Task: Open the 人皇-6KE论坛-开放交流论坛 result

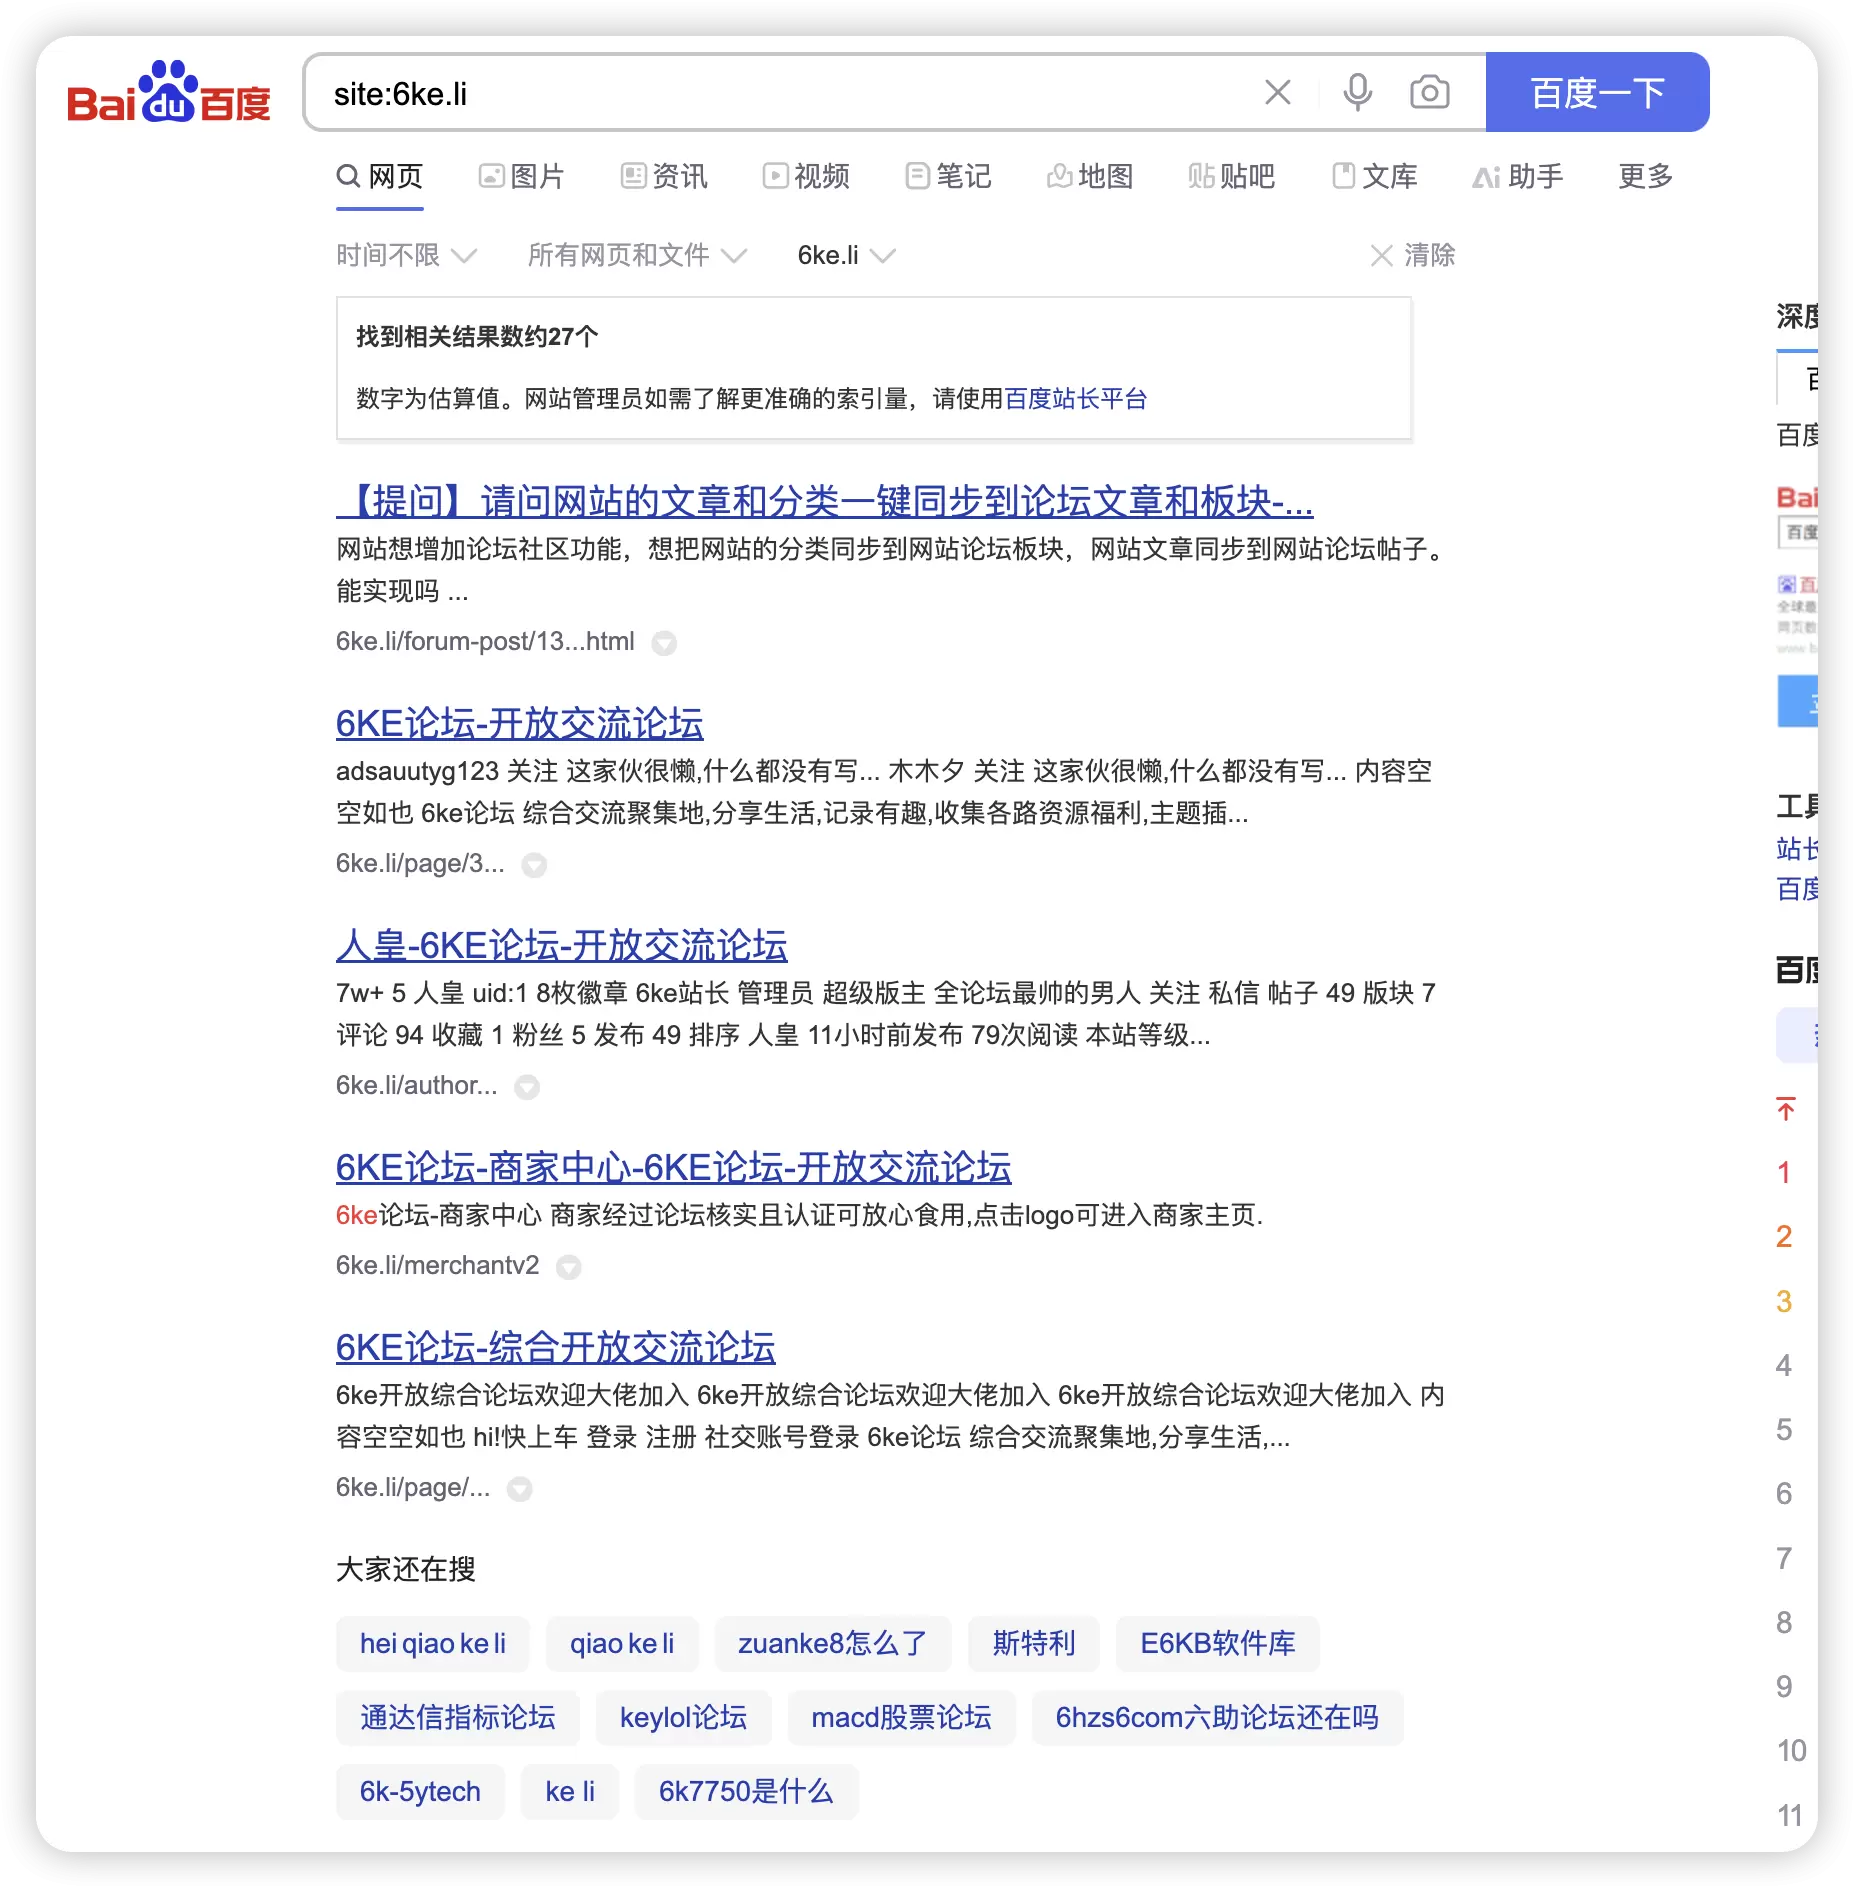Action: pos(562,946)
